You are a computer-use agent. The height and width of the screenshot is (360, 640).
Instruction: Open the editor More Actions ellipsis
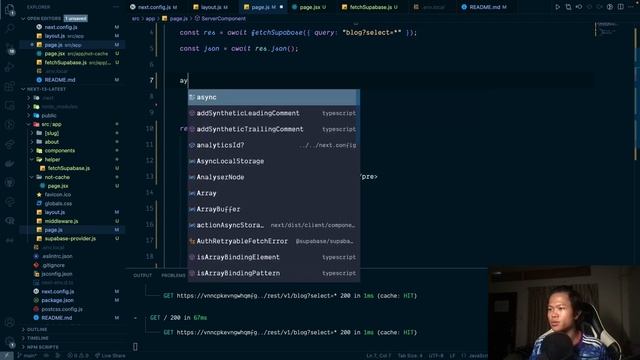631,7
